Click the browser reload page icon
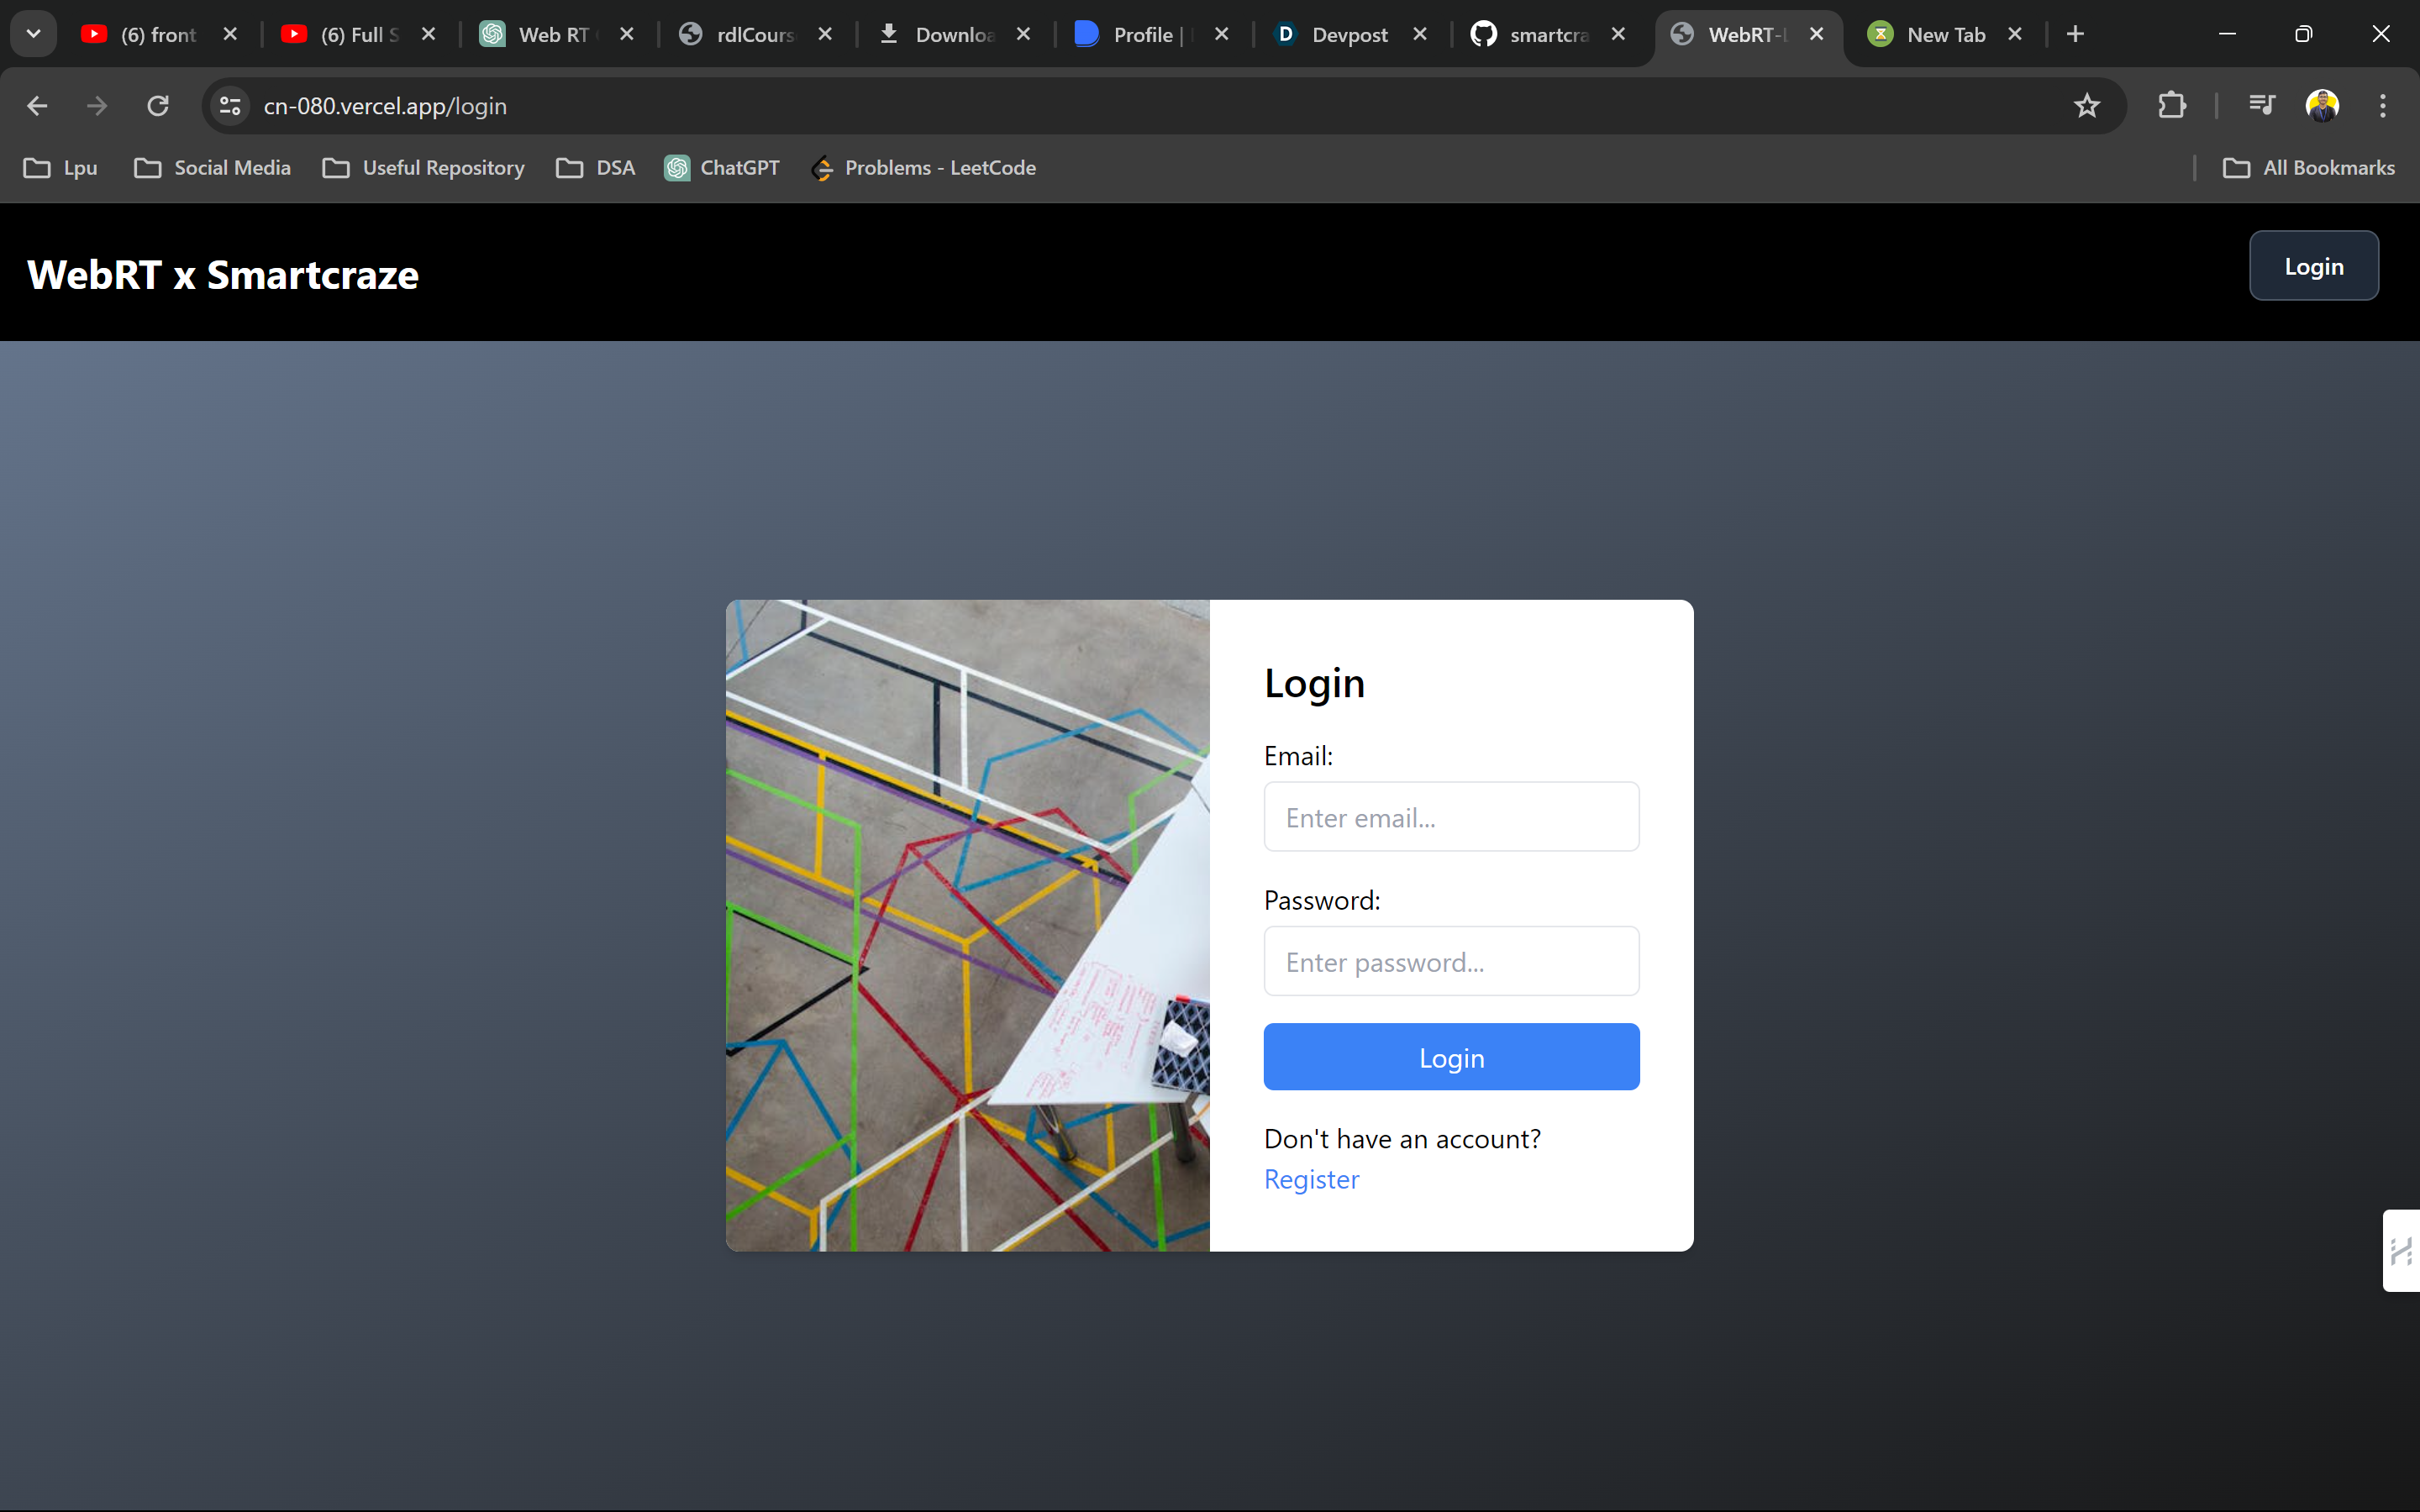Image resolution: width=2420 pixels, height=1512 pixels. (x=158, y=106)
